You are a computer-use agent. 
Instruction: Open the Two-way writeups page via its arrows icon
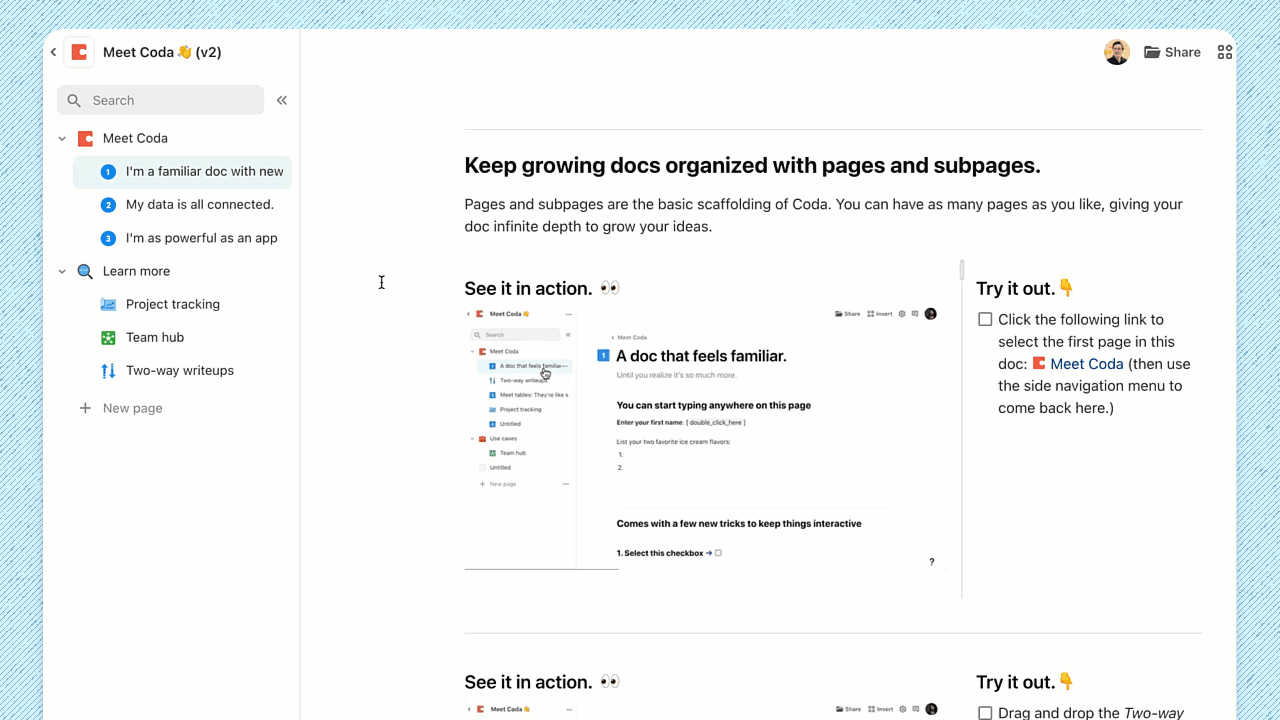pyautogui.click(x=108, y=370)
